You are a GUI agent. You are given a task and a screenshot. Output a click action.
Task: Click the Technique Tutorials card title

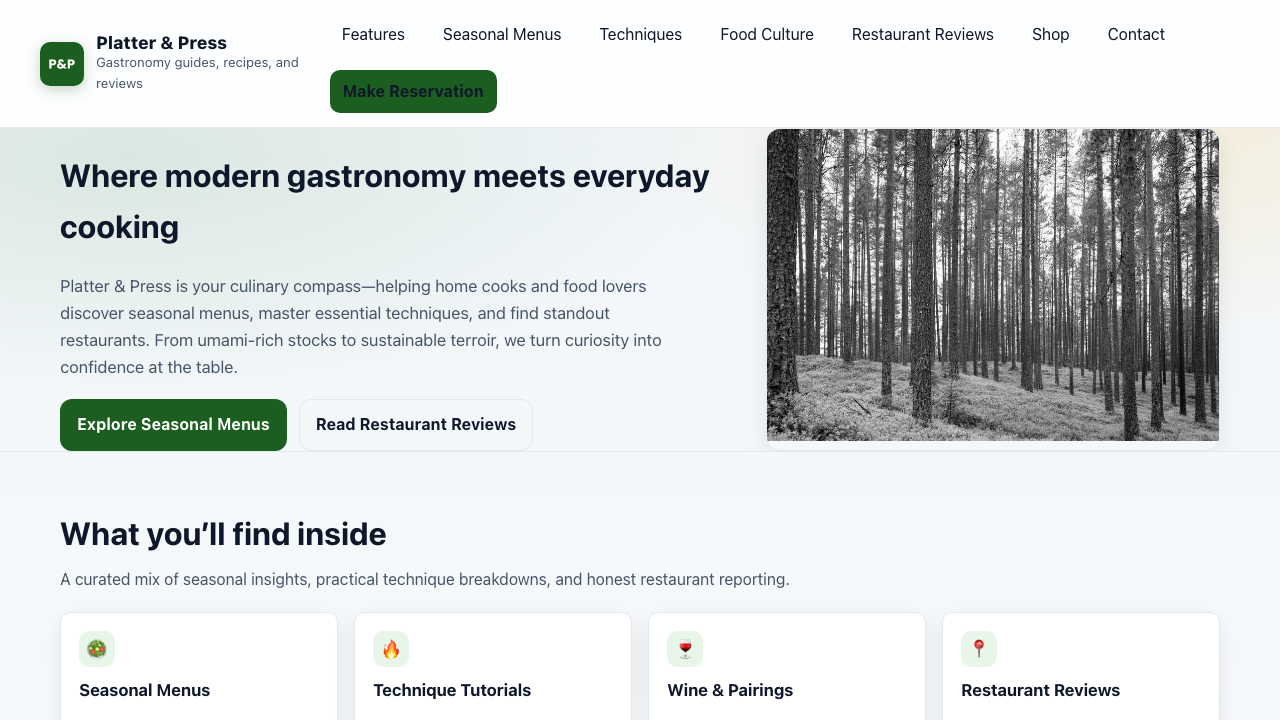(x=452, y=690)
